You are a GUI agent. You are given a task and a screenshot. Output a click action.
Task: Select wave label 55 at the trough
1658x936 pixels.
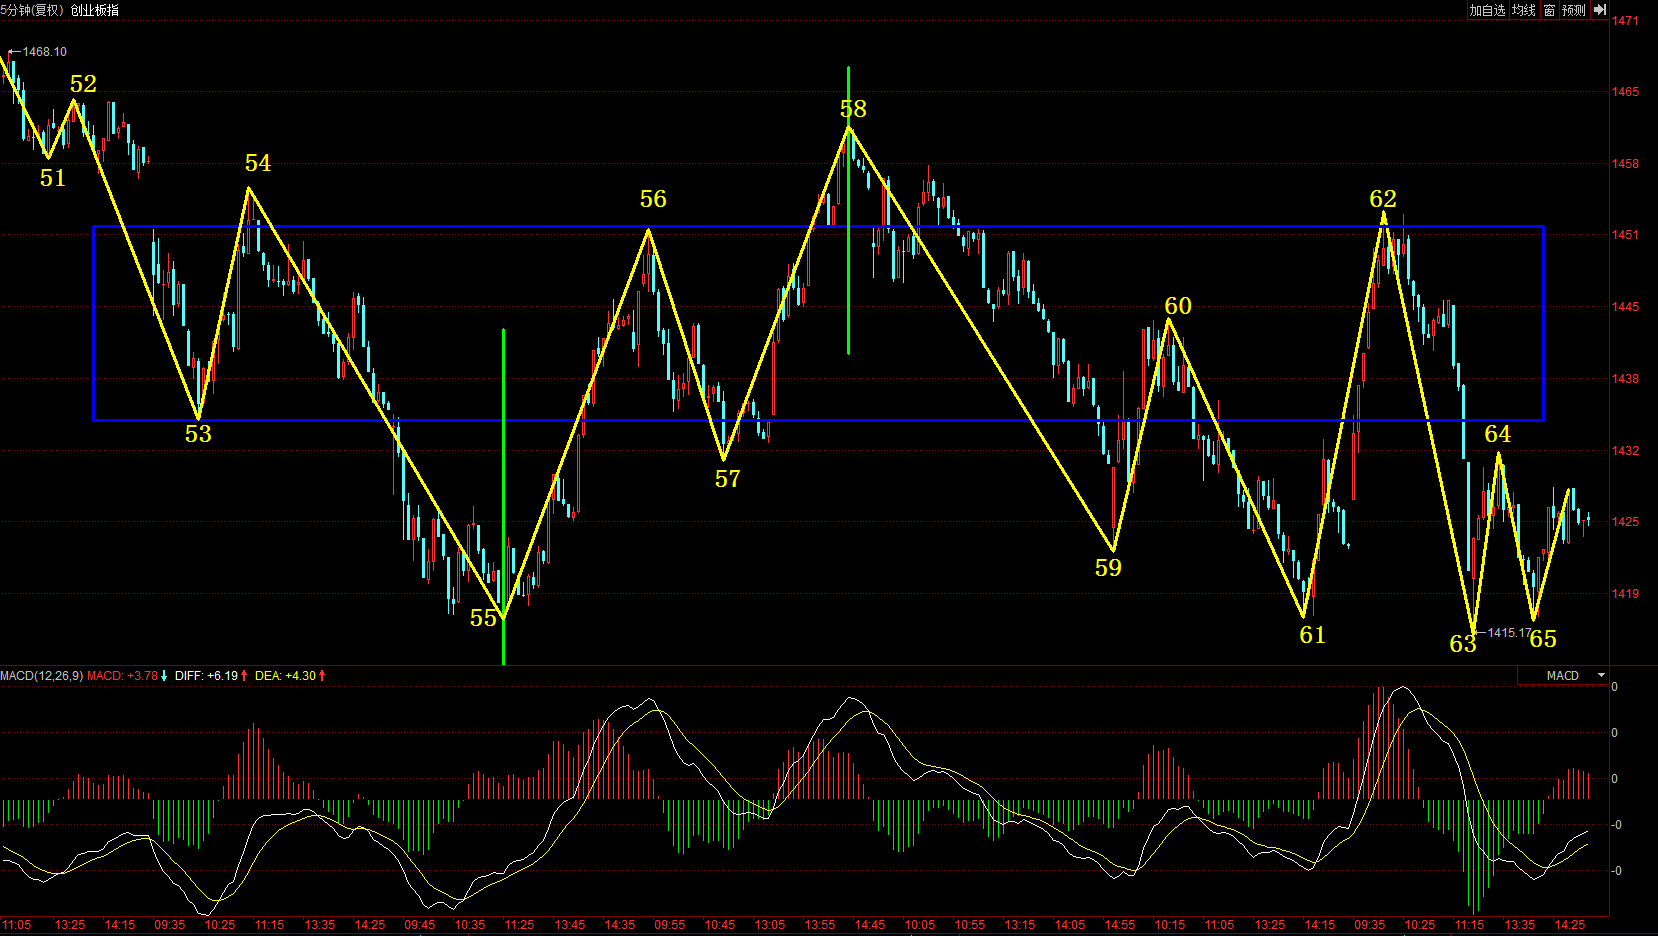click(x=483, y=619)
